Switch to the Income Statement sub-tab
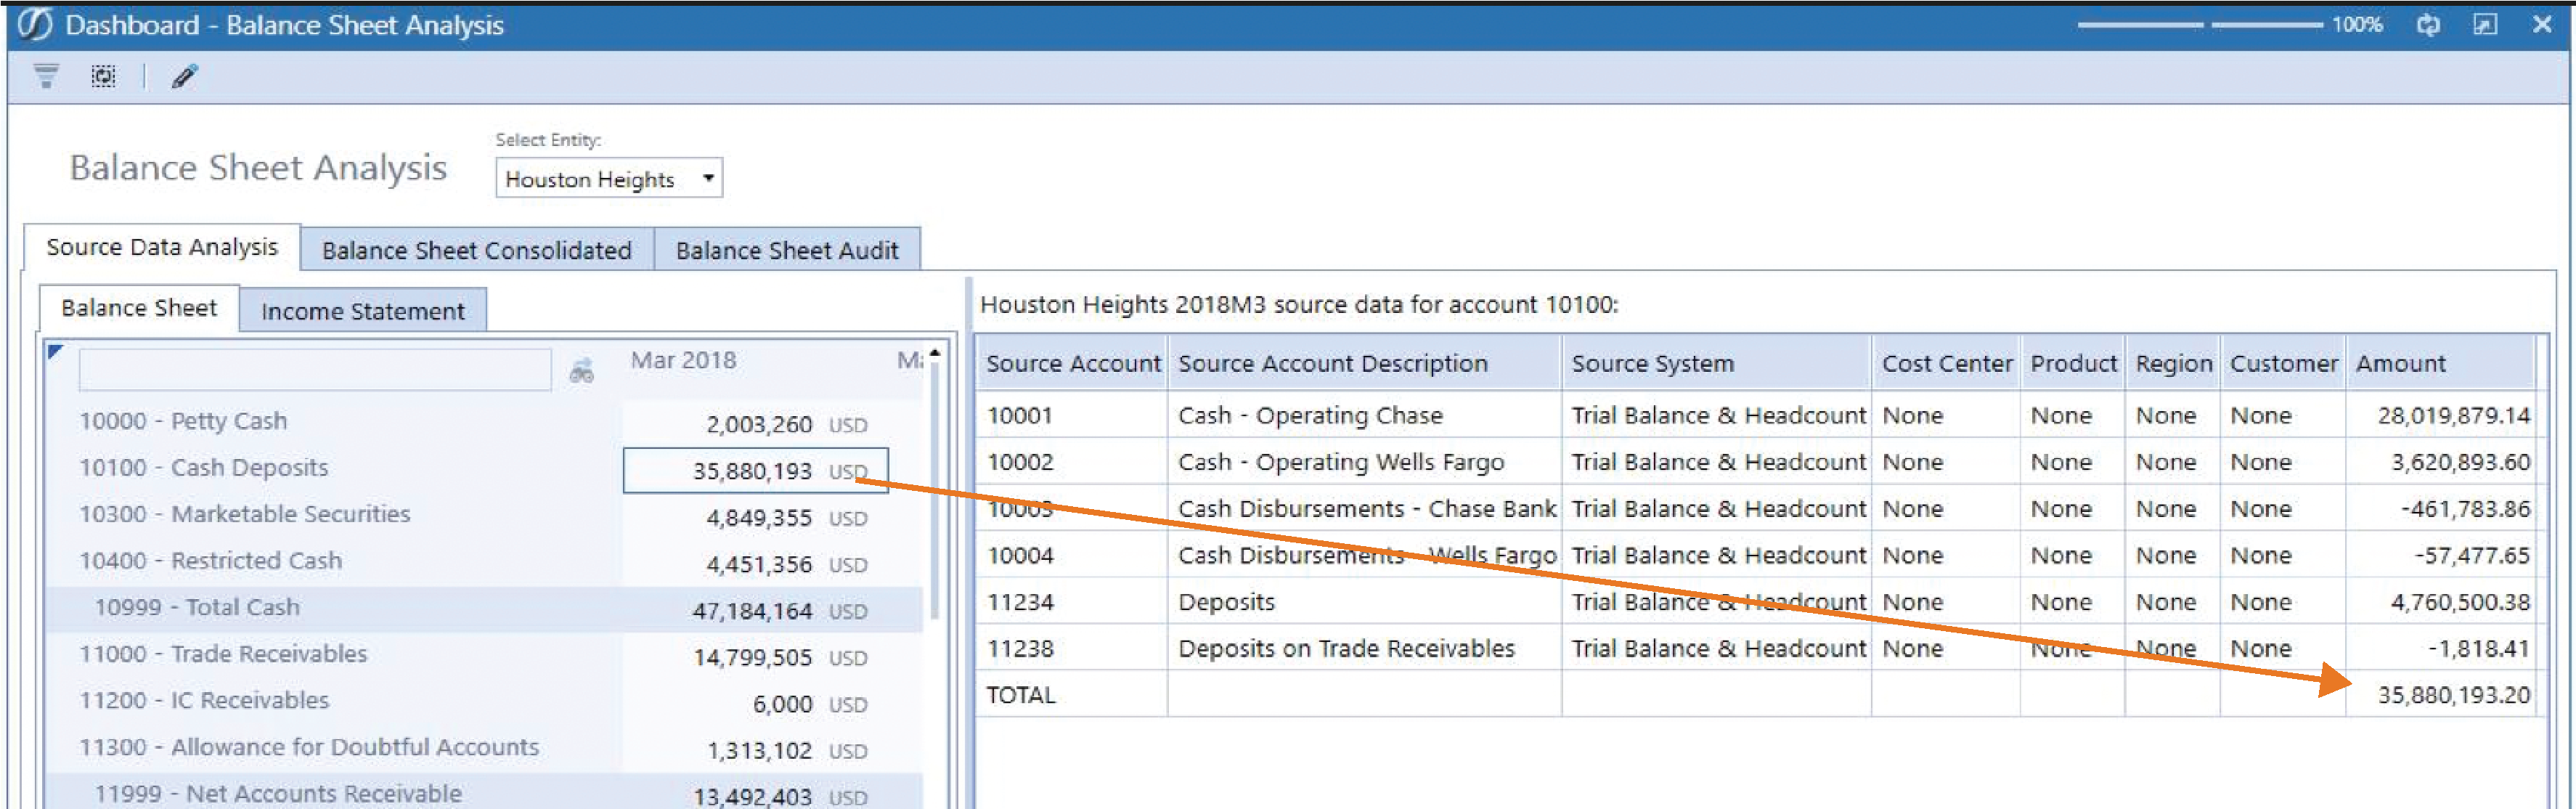The height and width of the screenshot is (809, 2576). coord(363,311)
